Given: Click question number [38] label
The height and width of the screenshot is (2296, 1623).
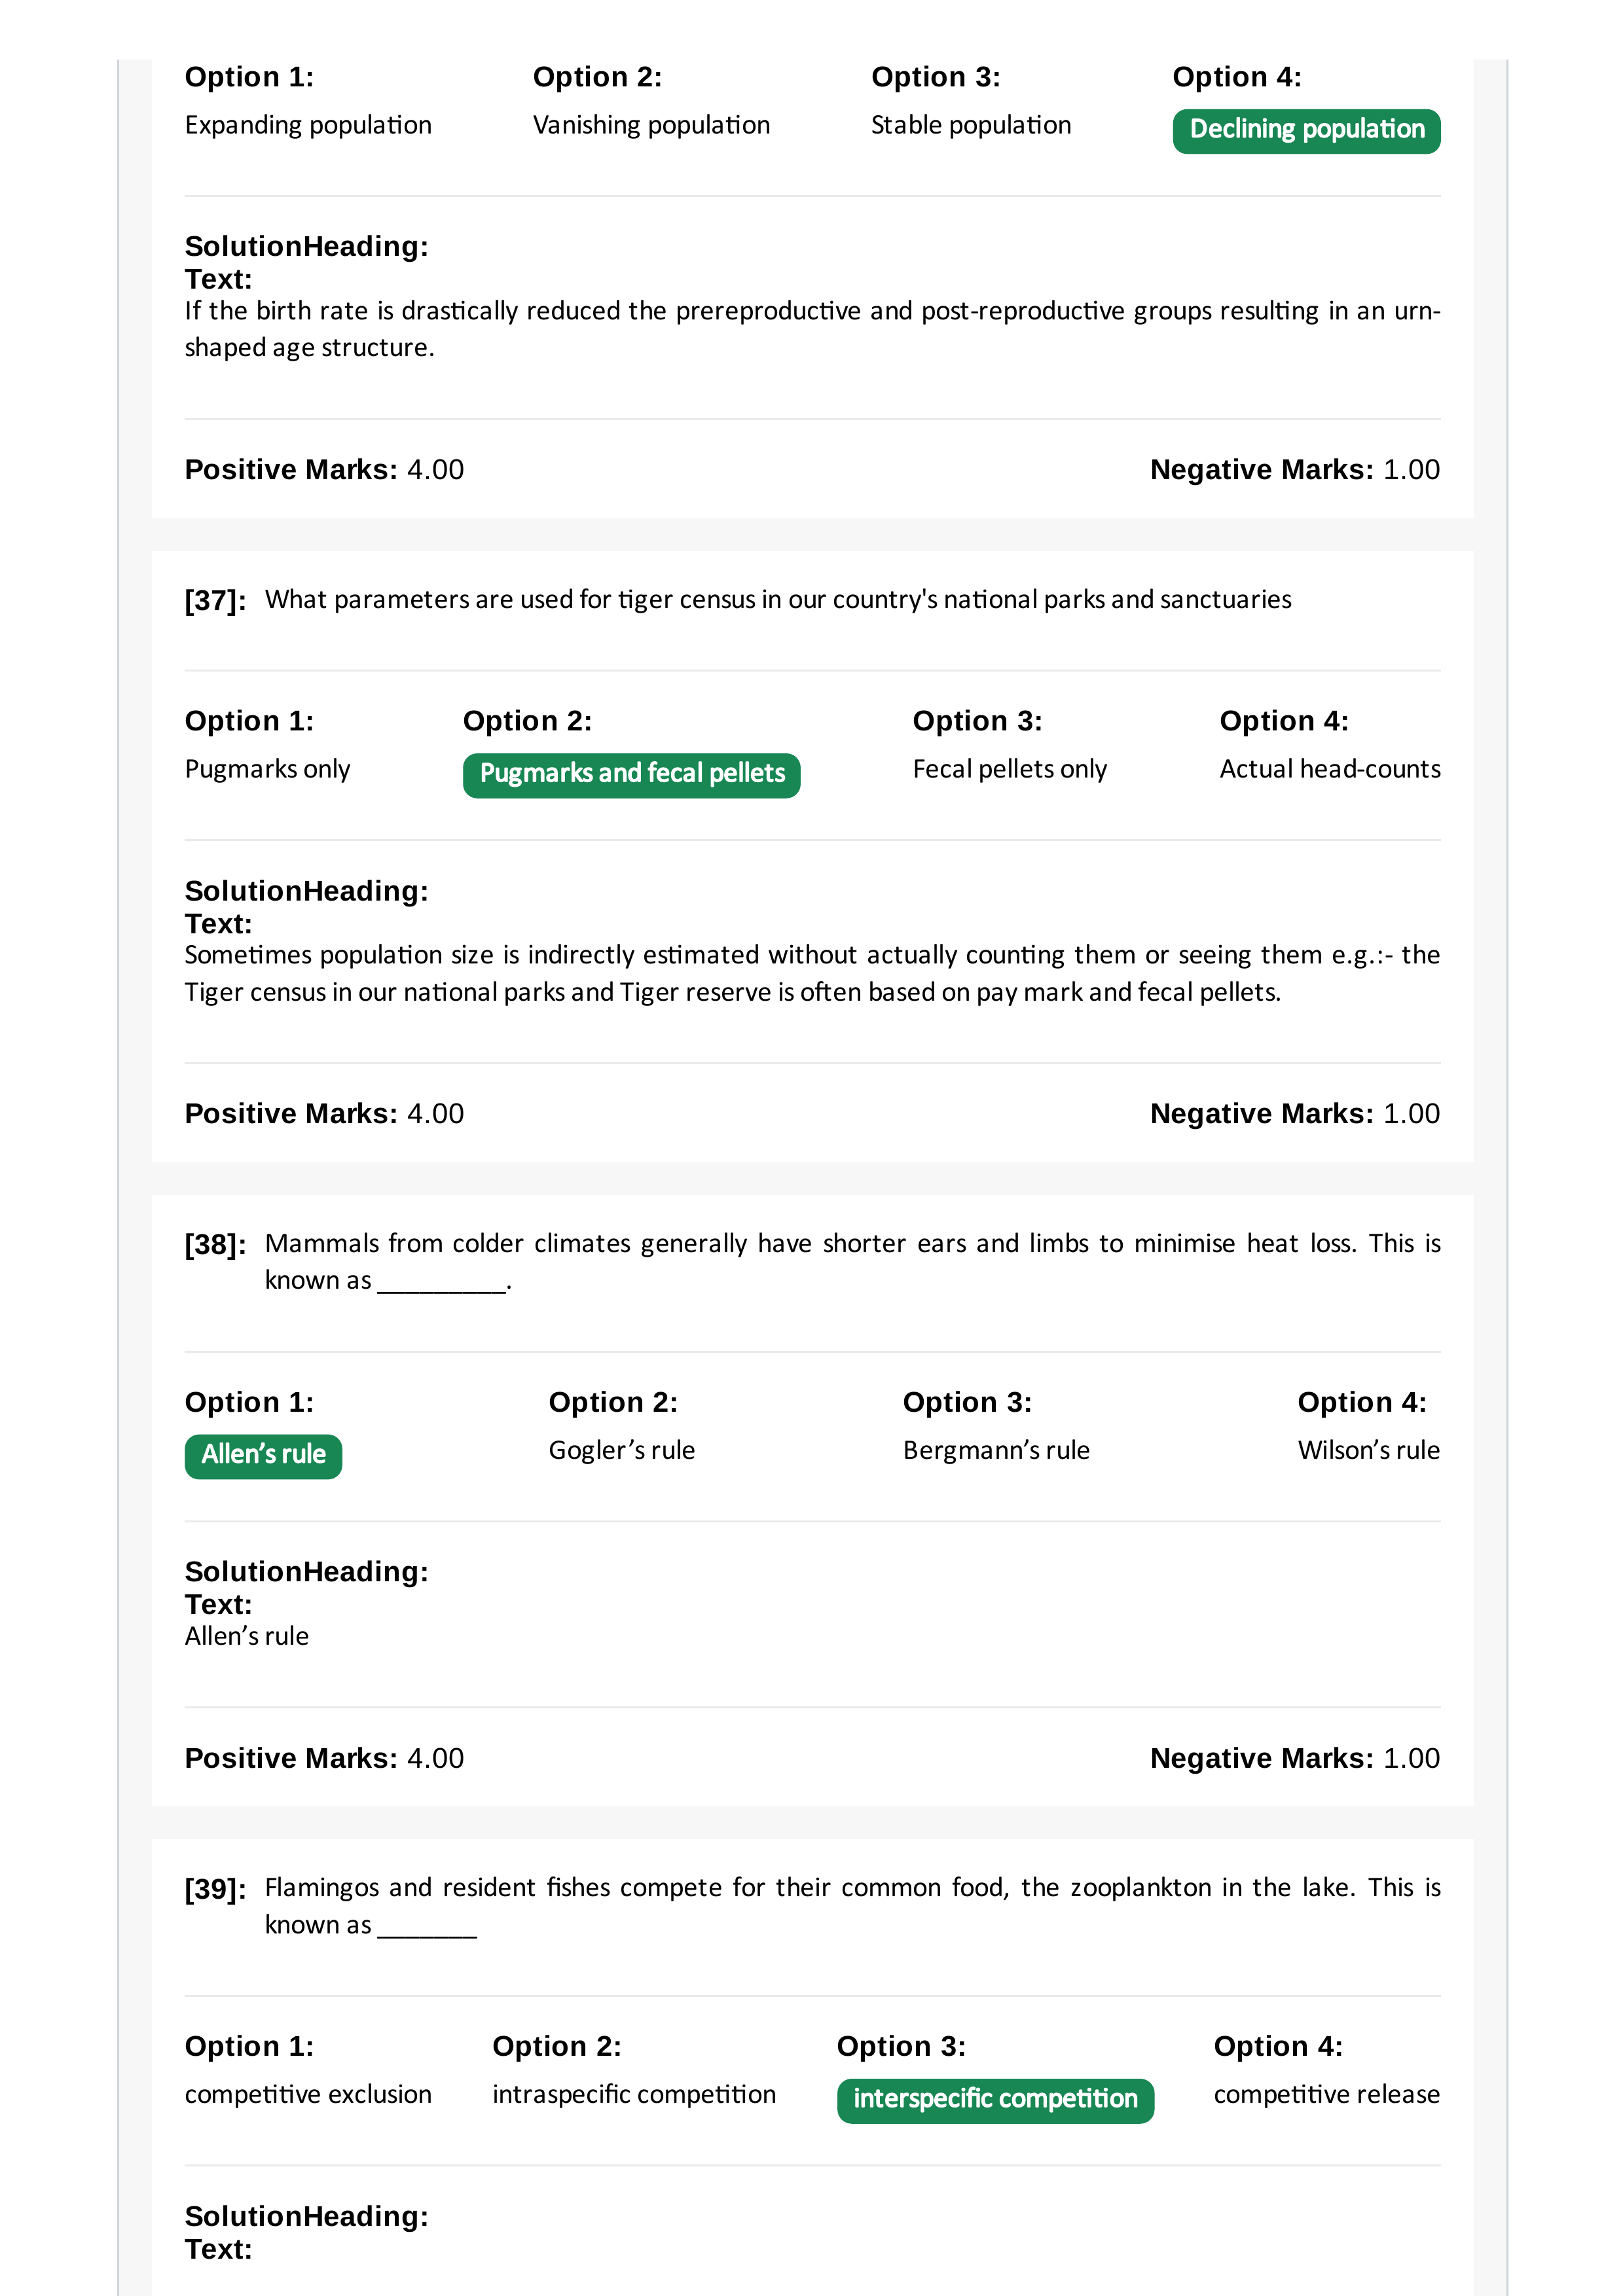Looking at the screenshot, I should pos(215,1245).
